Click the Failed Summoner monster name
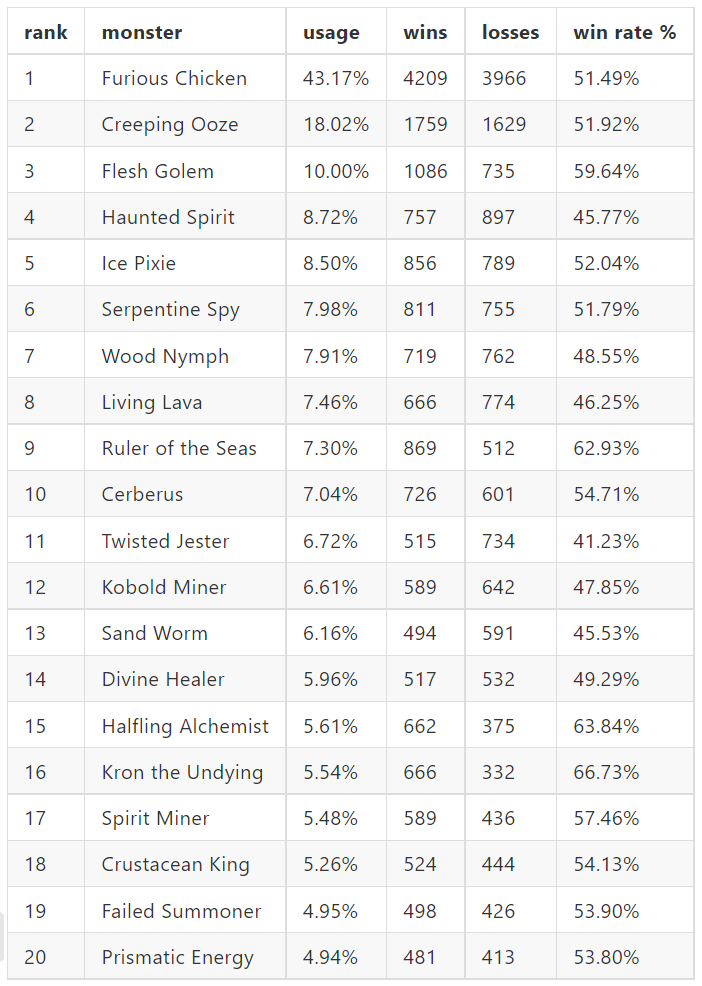This screenshot has width=702, height=986. click(181, 911)
